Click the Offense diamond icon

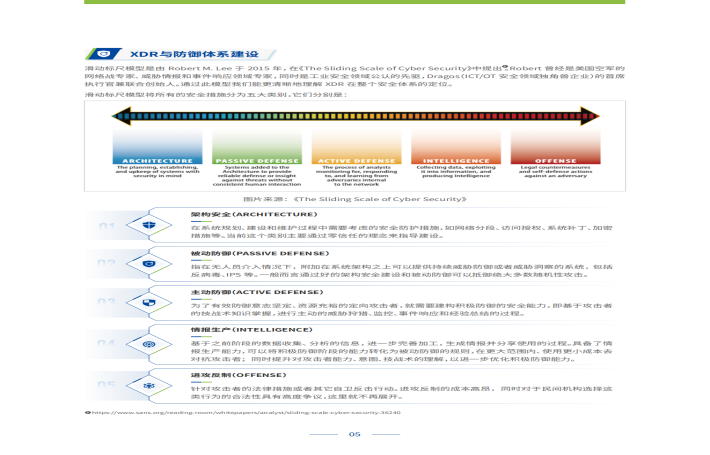click(149, 386)
